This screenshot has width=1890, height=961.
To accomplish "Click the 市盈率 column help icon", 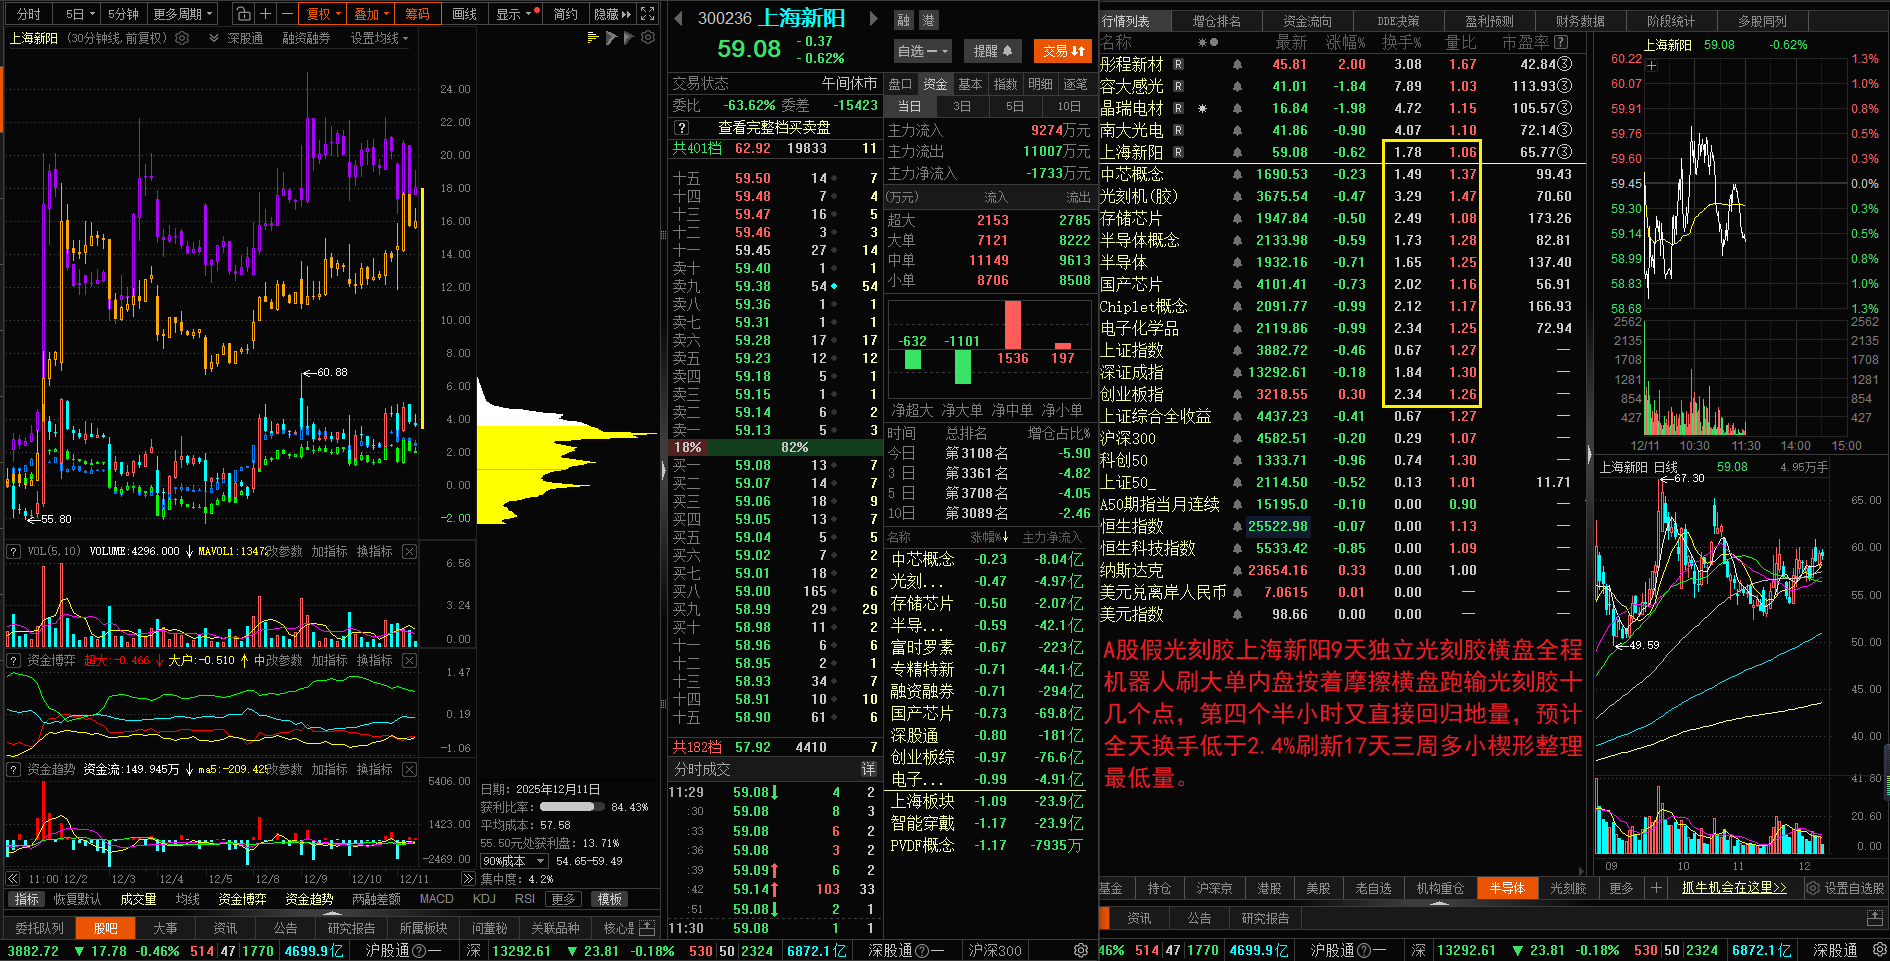I will pyautogui.click(x=1561, y=42).
